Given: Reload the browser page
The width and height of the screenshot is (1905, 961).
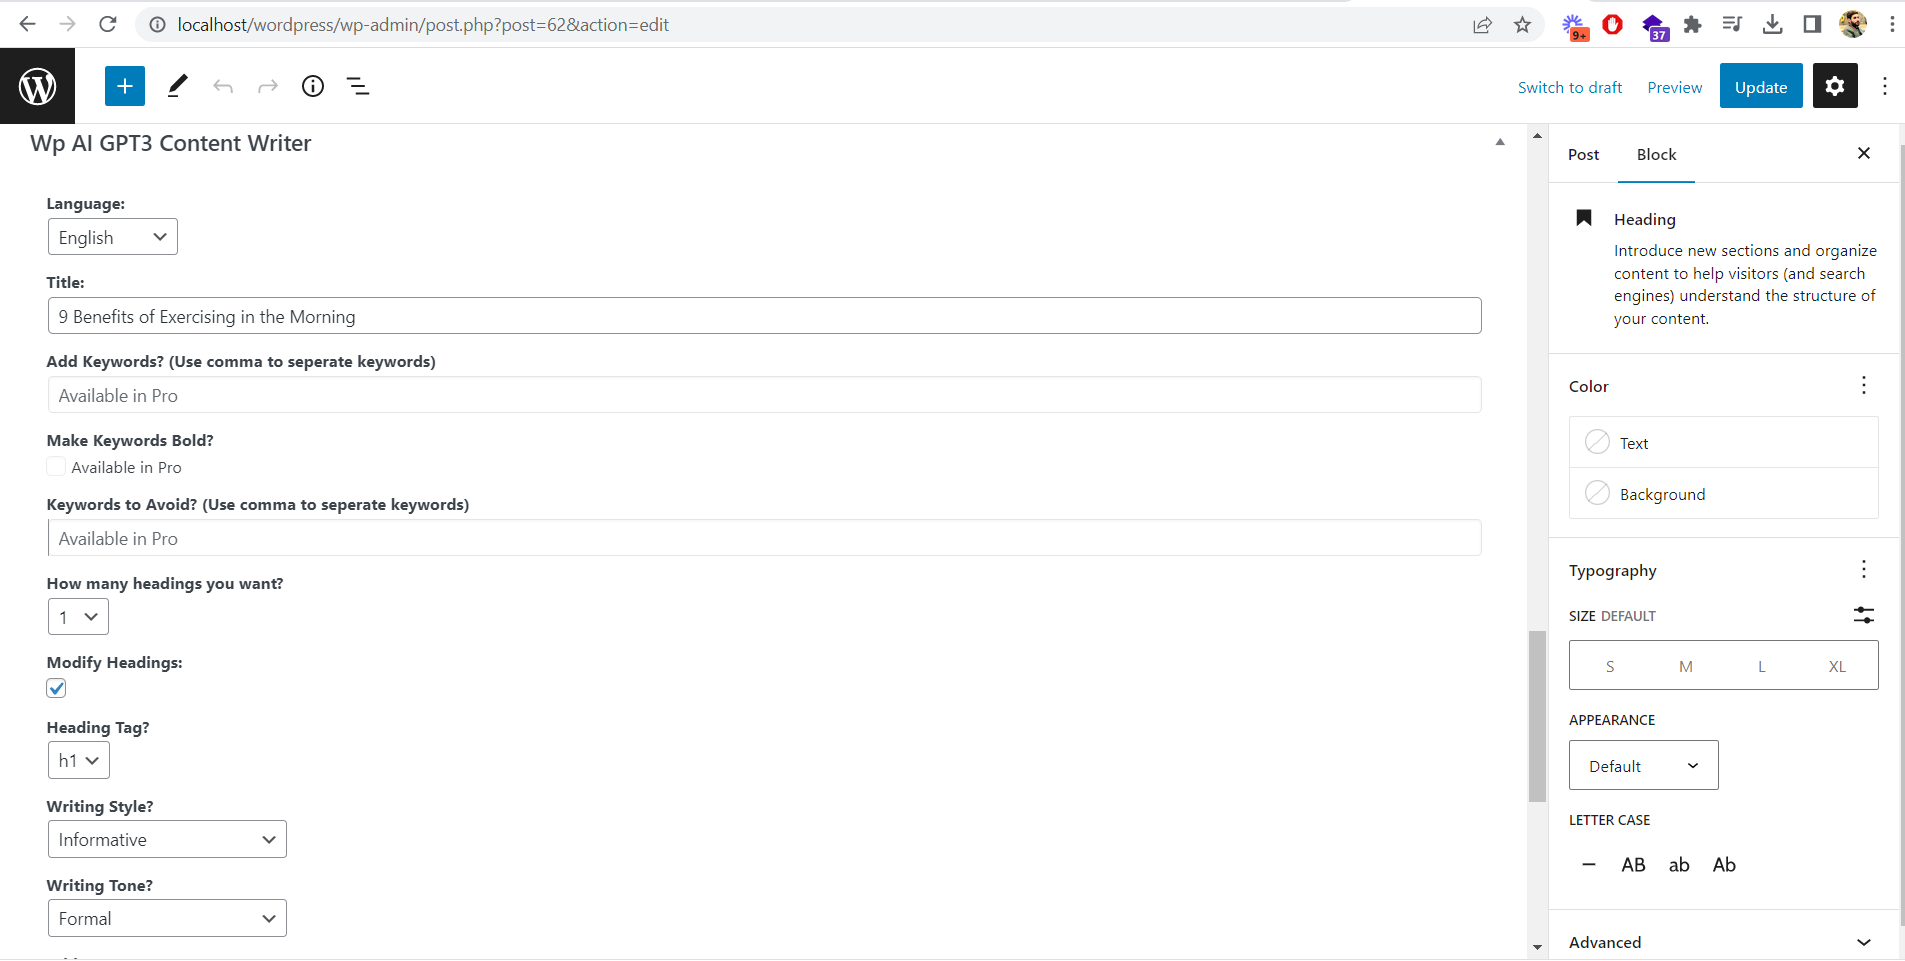Looking at the screenshot, I should pyautogui.click(x=108, y=24).
